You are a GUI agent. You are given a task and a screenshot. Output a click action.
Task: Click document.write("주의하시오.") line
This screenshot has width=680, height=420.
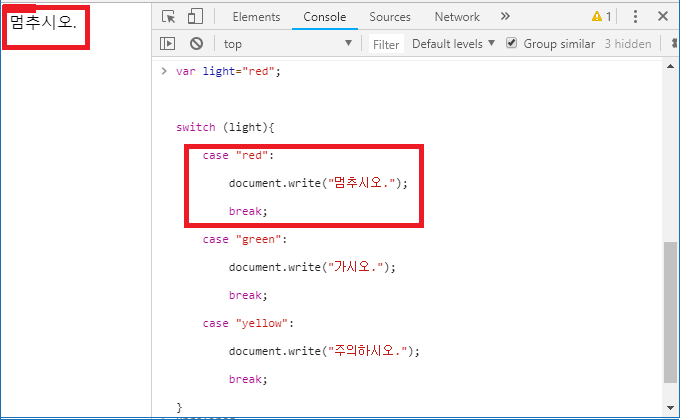pyautogui.click(x=324, y=351)
